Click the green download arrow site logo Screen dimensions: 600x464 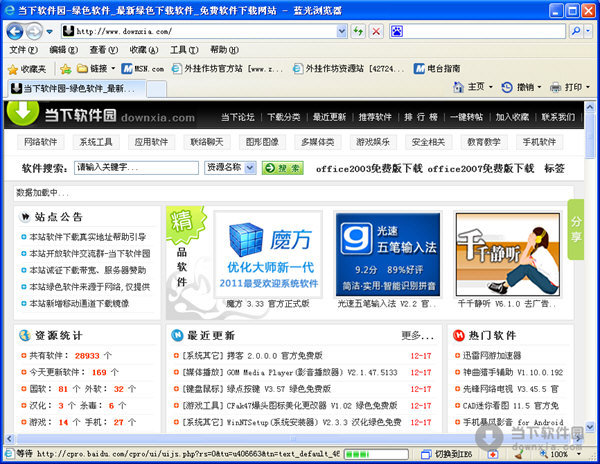pos(23,111)
